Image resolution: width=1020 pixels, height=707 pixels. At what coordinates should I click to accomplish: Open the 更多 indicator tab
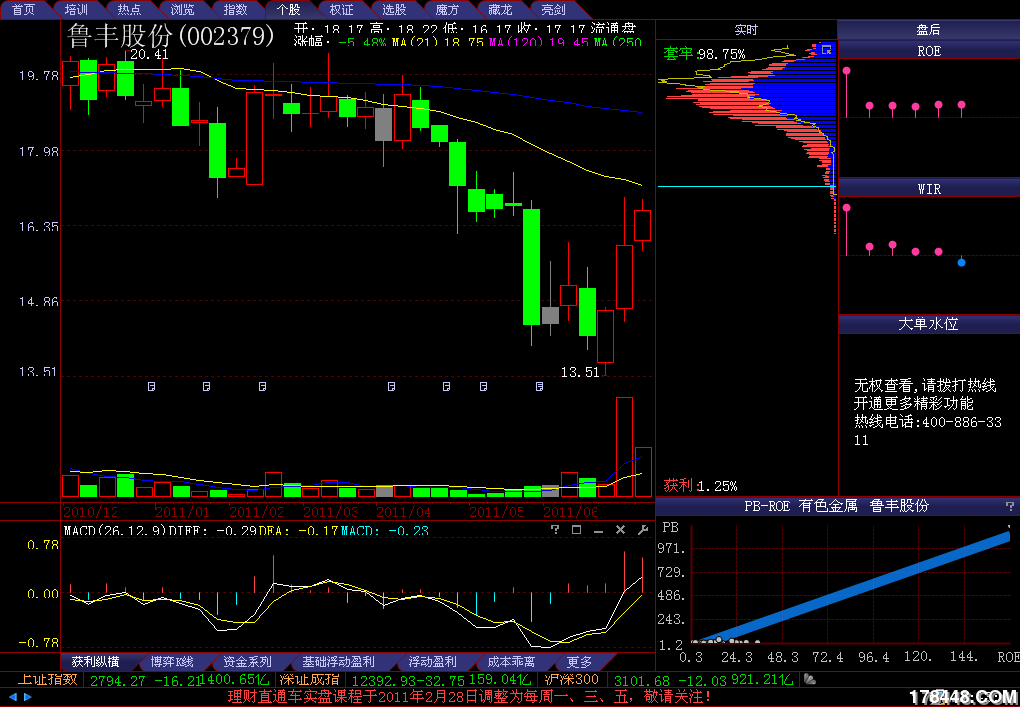pos(579,662)
